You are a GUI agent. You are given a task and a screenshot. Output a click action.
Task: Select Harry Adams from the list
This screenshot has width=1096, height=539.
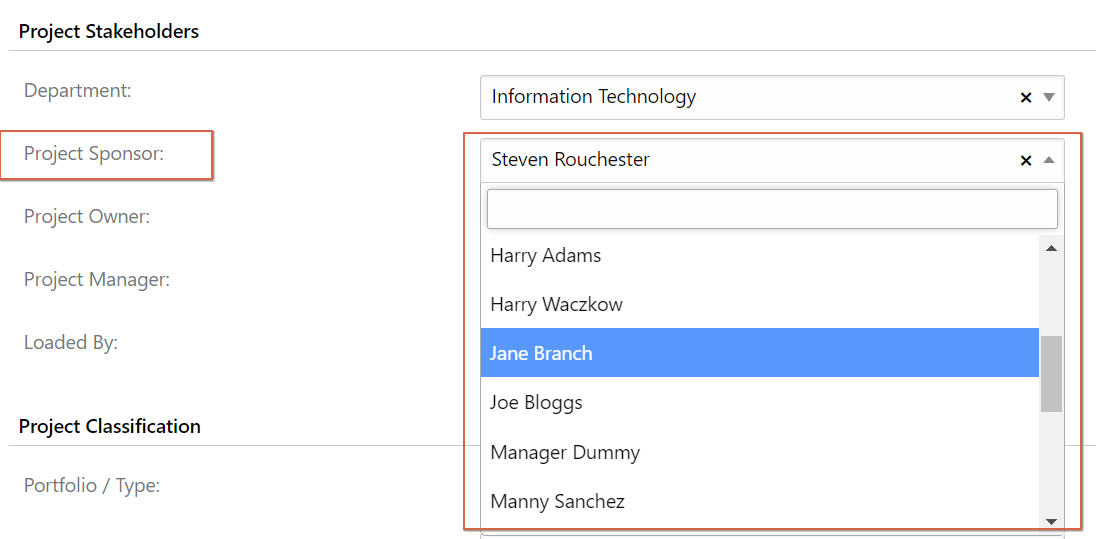pos(759,256)
